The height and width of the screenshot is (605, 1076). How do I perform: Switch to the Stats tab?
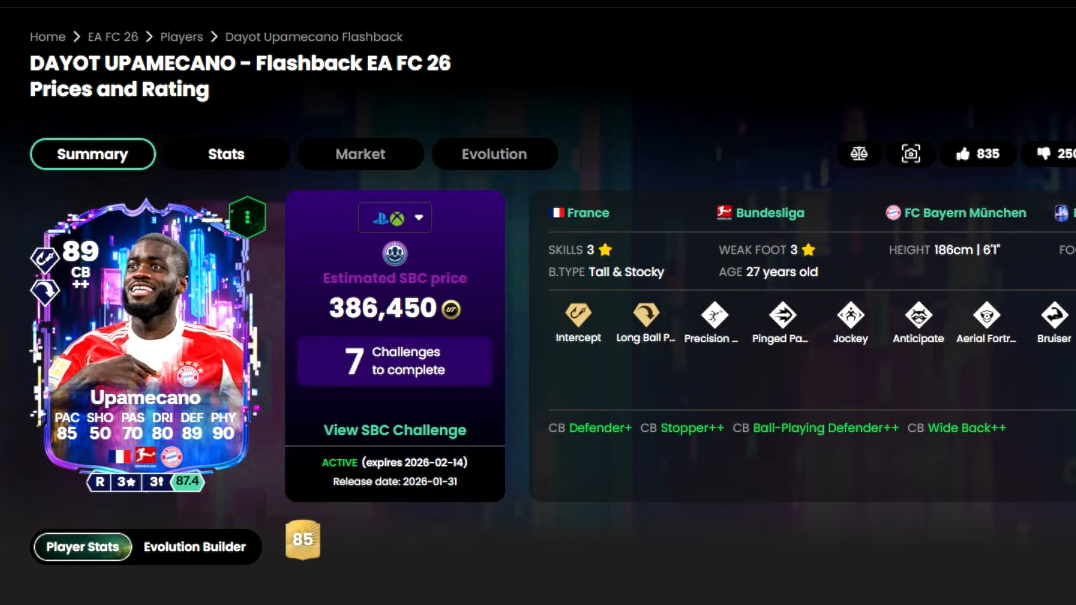pyautogui.click(x=226, y=154)
